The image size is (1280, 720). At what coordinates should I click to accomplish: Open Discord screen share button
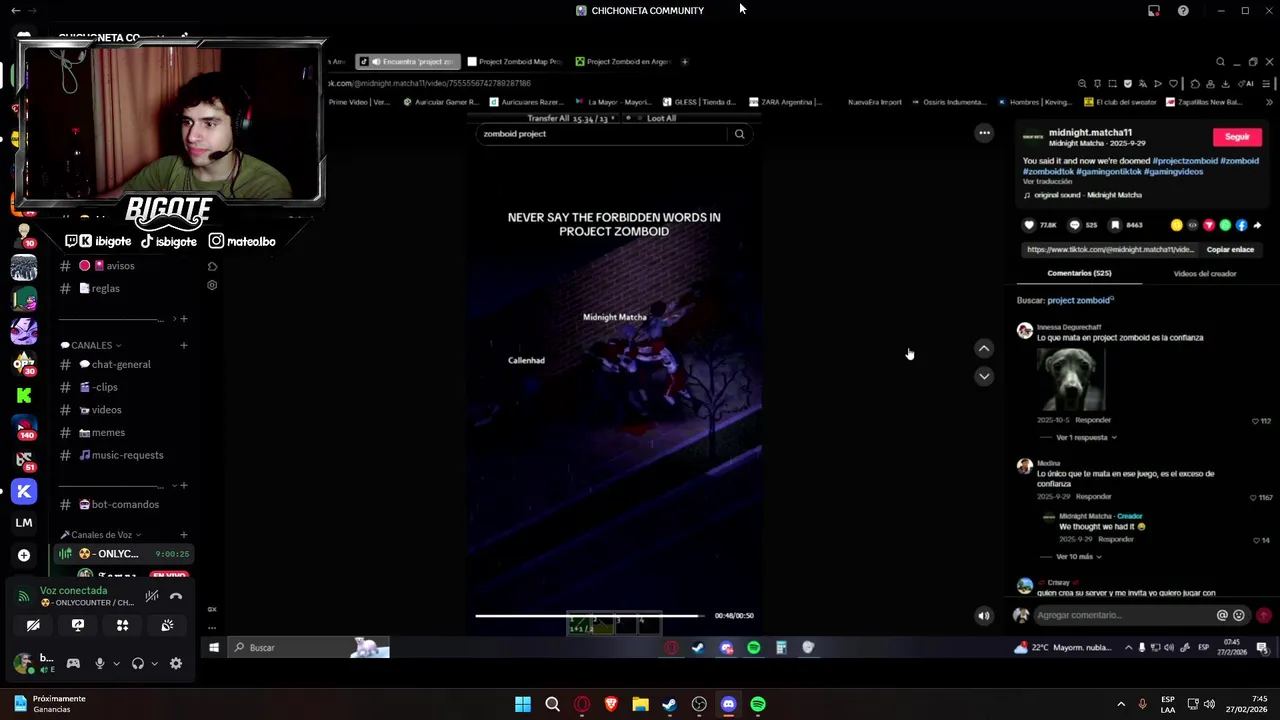pyautogui.click(x=78, y=625)
